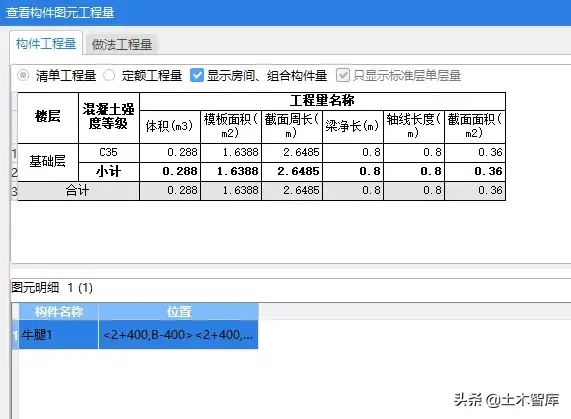Click the <2+400,B-400> position cell
The height and width of the screenshot is (419, 571).
179,335
